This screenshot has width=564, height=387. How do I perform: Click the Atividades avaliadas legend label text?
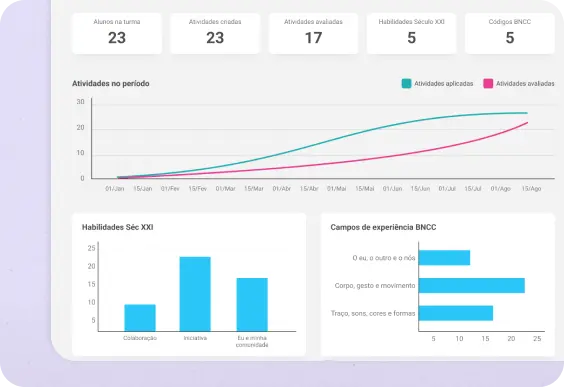[x=525, y=83]
